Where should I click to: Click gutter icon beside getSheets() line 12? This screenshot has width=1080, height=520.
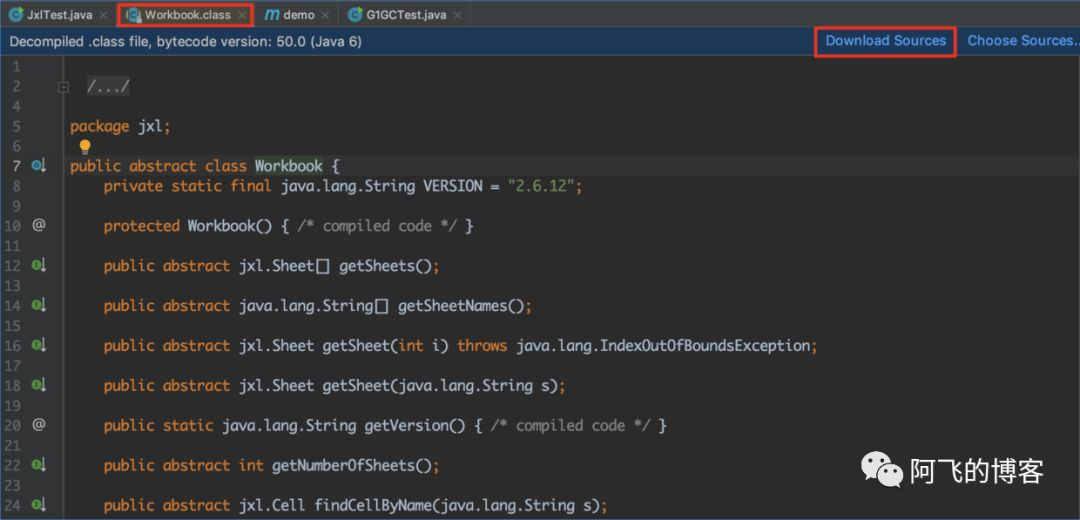(39, 266)
